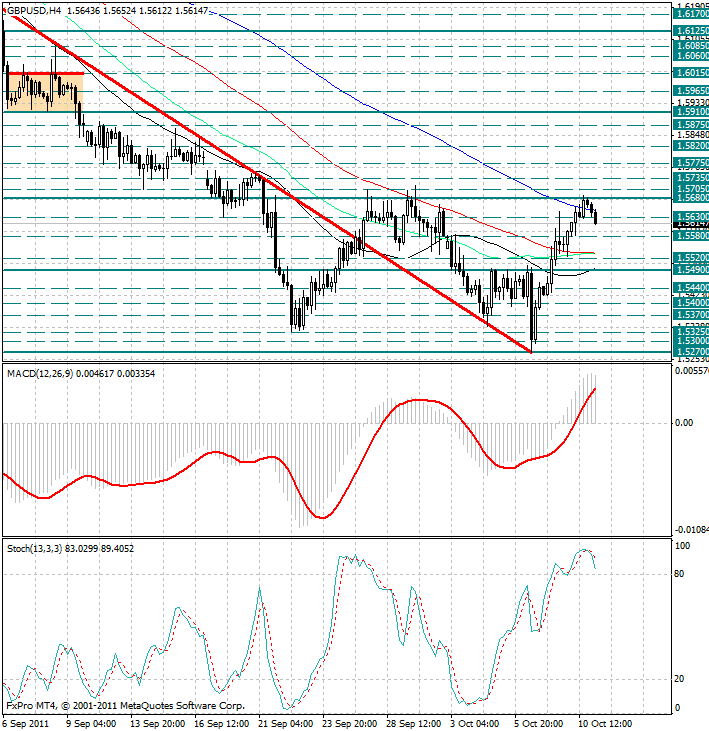Select the 1.6060 price level label

[691, 55]
